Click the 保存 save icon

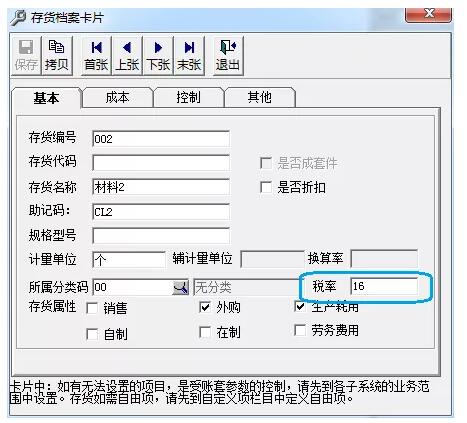click(x=26, y=56)
